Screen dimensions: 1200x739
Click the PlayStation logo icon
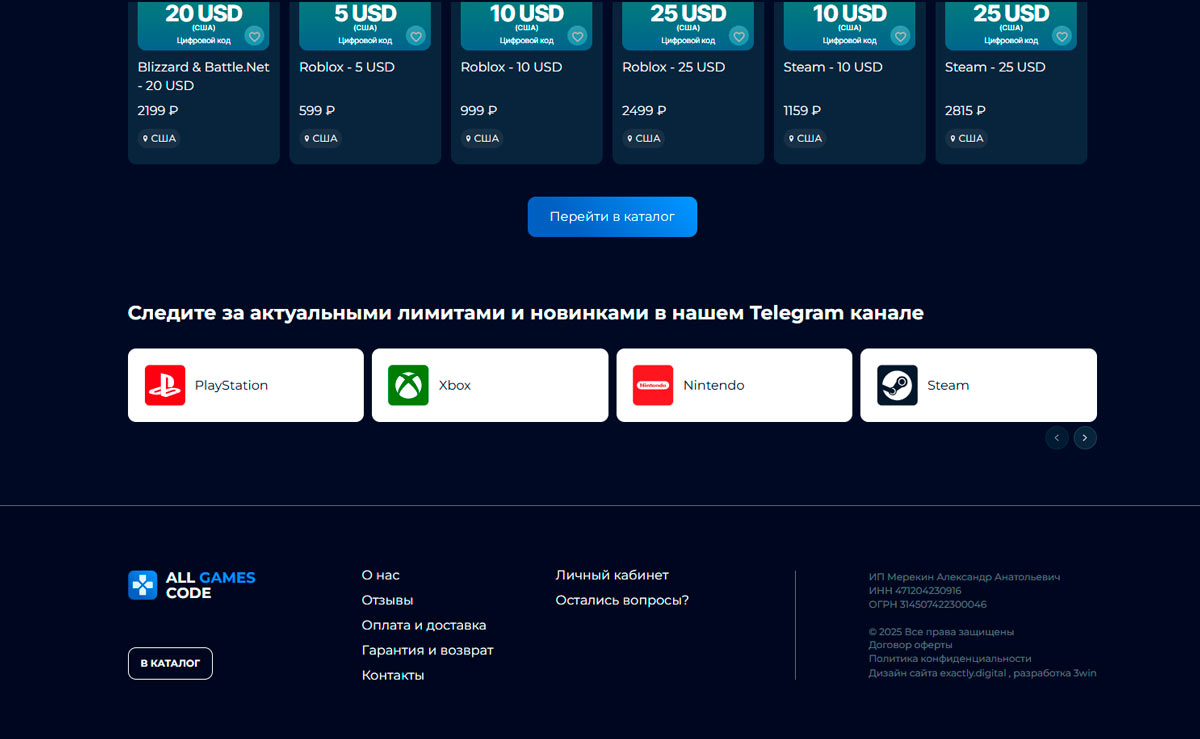[165, 385]
